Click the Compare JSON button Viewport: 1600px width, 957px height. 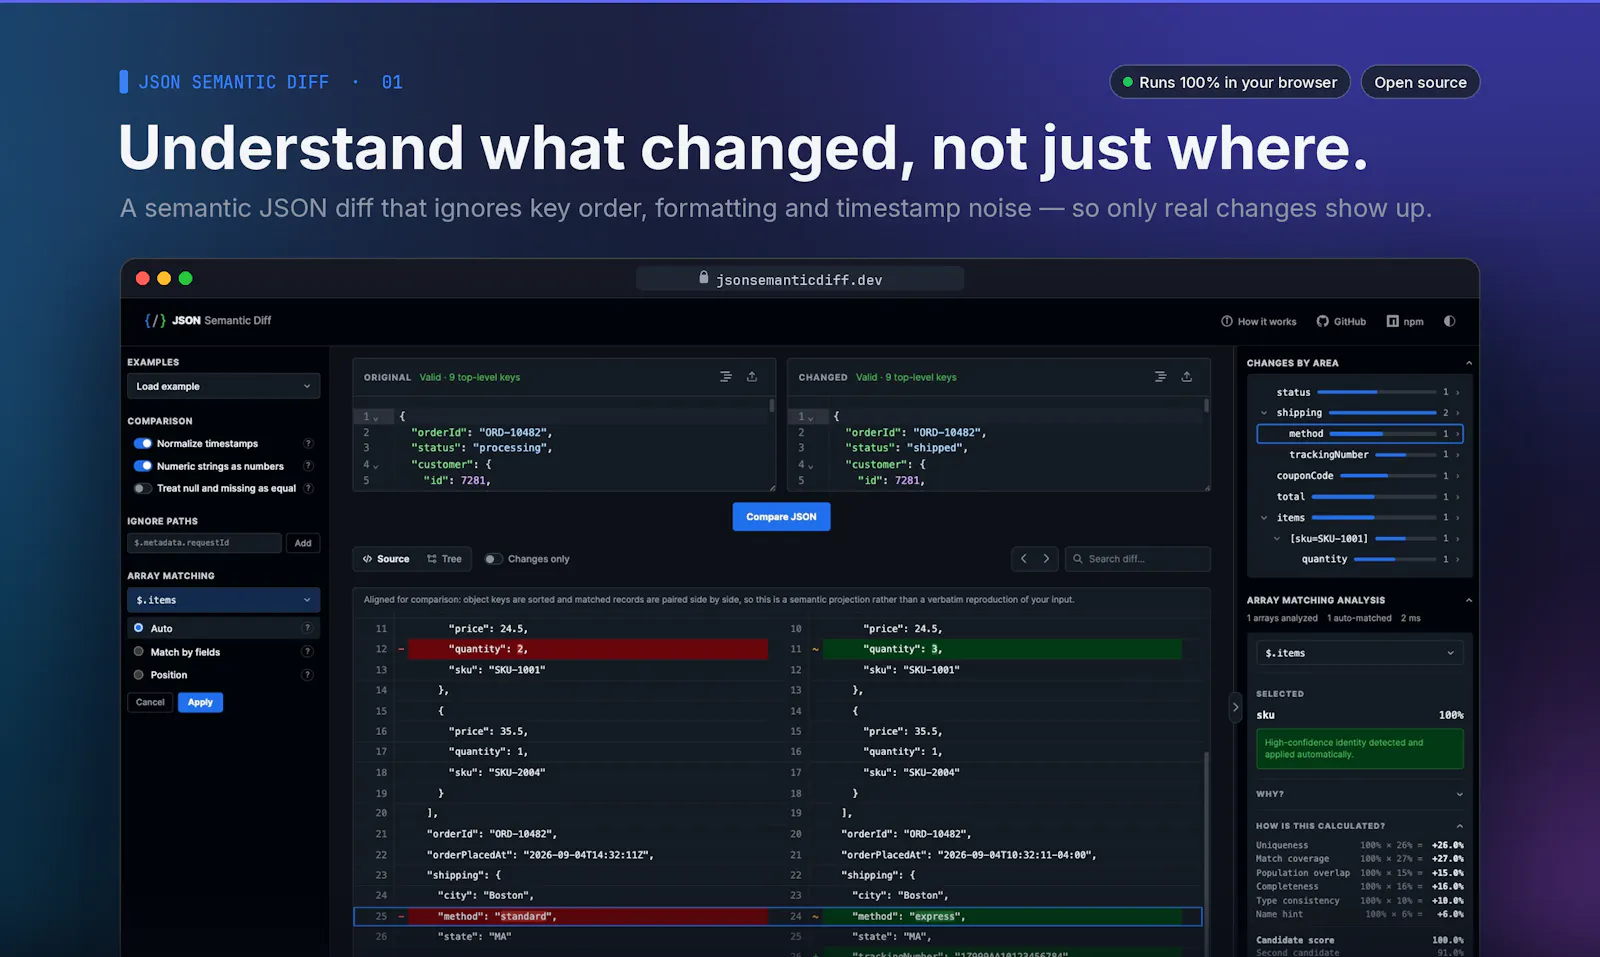781,517
